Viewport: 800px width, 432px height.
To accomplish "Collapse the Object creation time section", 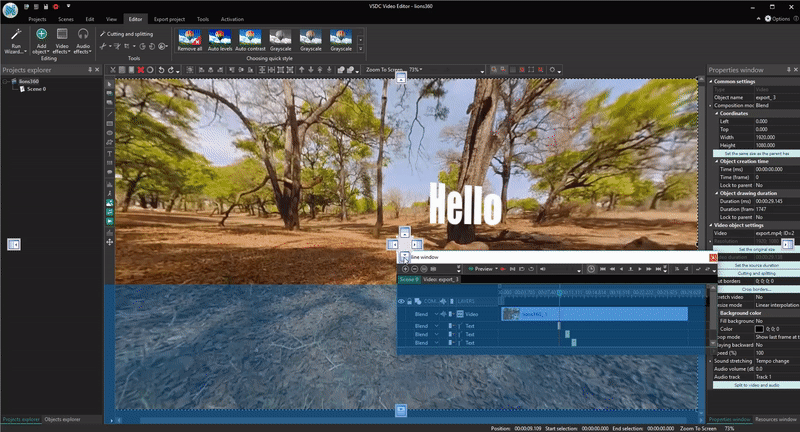I will 716,161.
